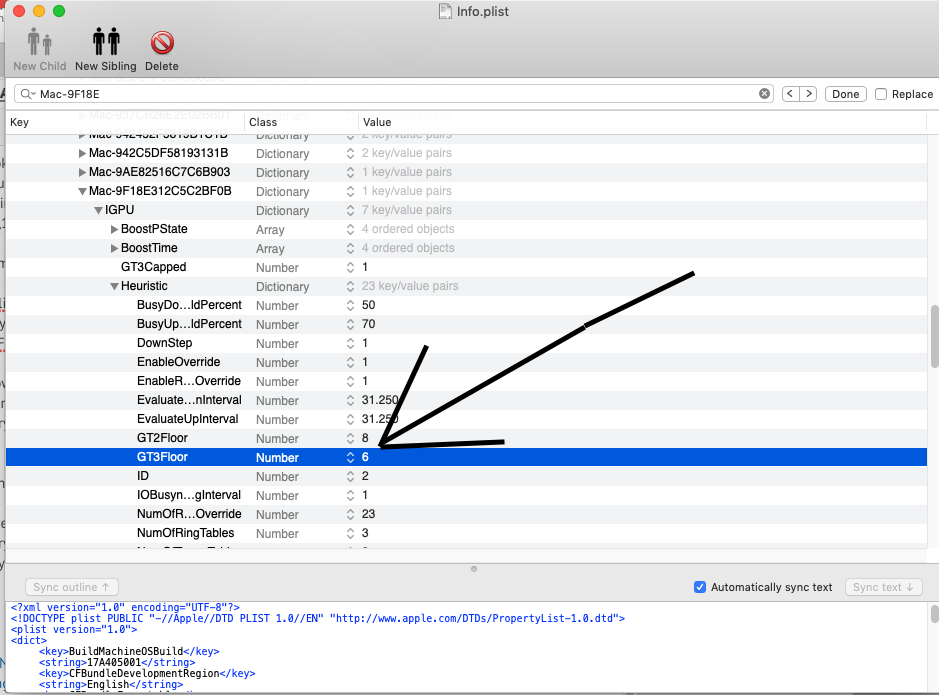Clear the search field with the X icon

(765, 94)
